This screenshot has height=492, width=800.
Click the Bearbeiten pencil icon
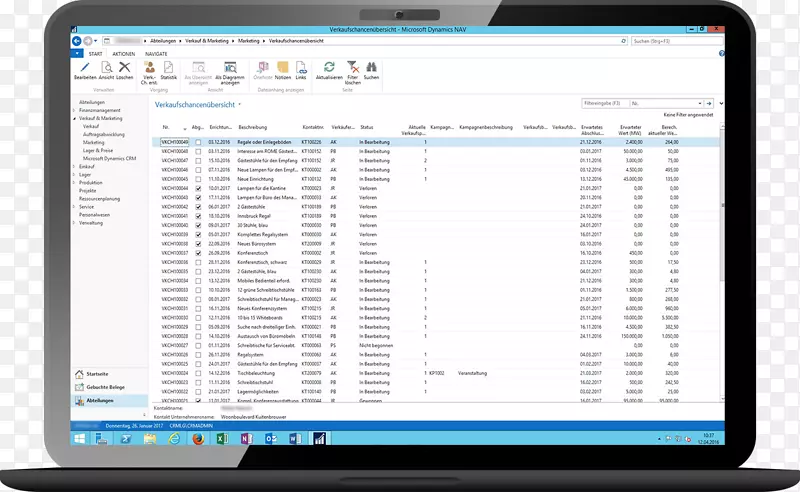(x=85, y=67)
